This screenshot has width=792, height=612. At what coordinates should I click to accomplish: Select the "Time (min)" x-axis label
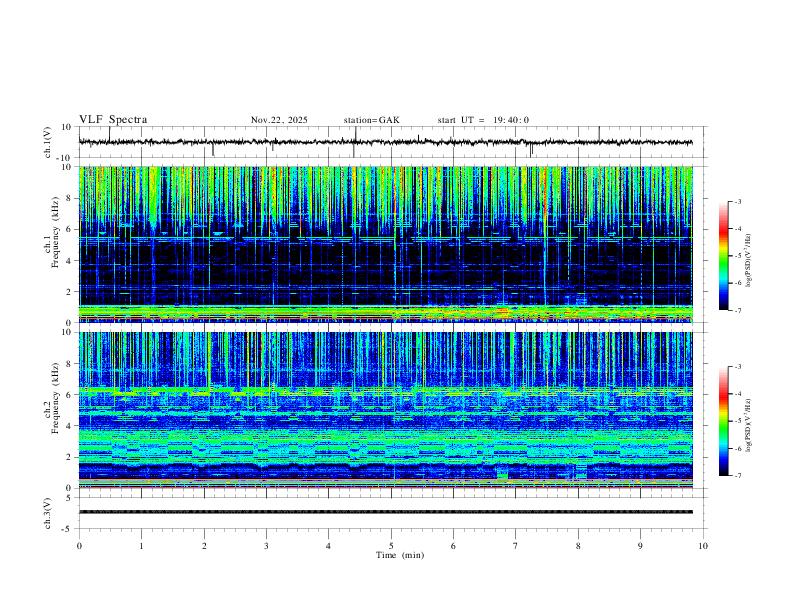[400, 555]
